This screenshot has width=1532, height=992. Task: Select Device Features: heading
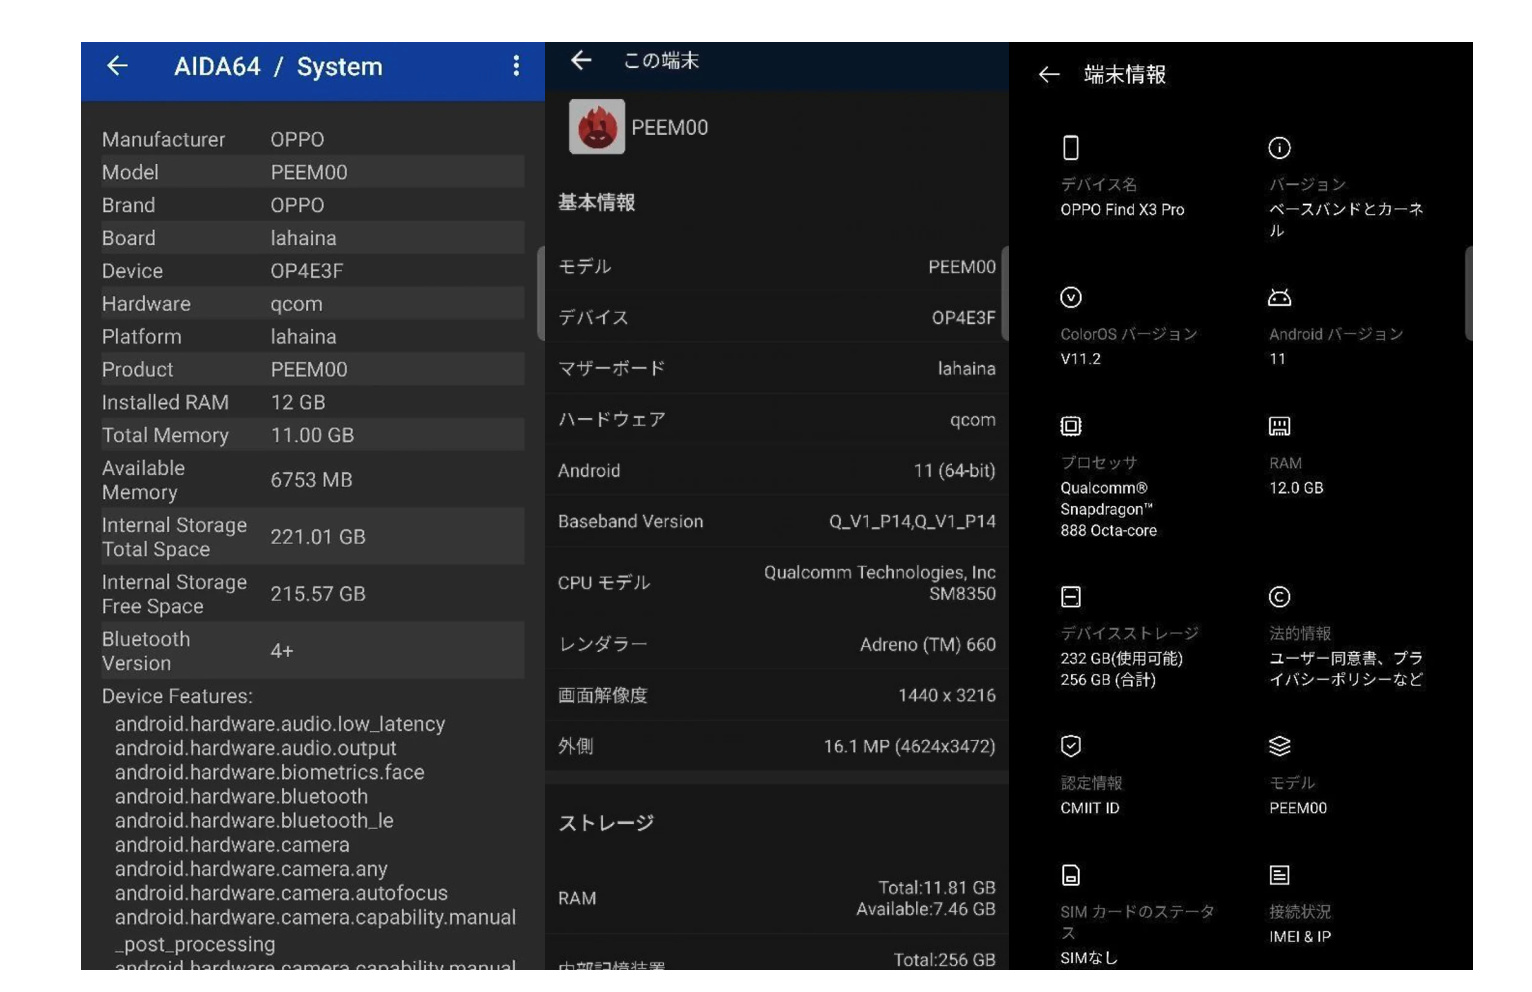(177, 696)
